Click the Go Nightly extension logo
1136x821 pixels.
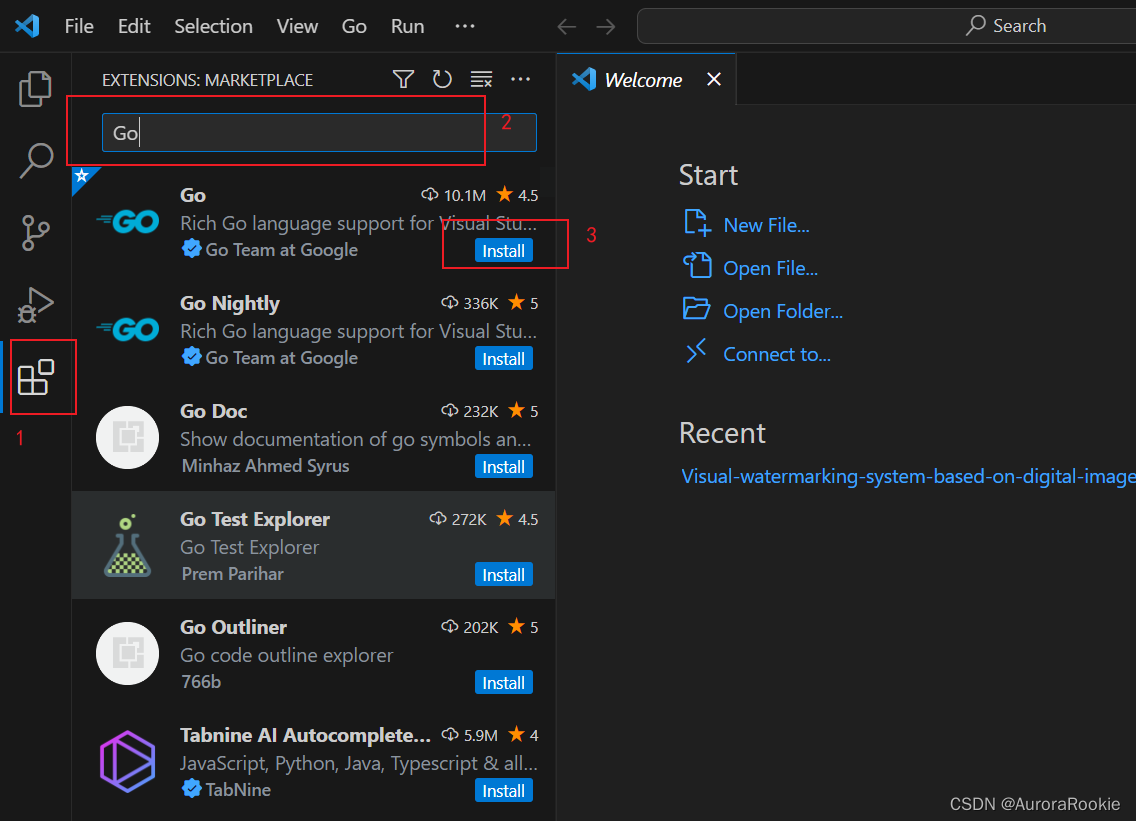[128, 330]
